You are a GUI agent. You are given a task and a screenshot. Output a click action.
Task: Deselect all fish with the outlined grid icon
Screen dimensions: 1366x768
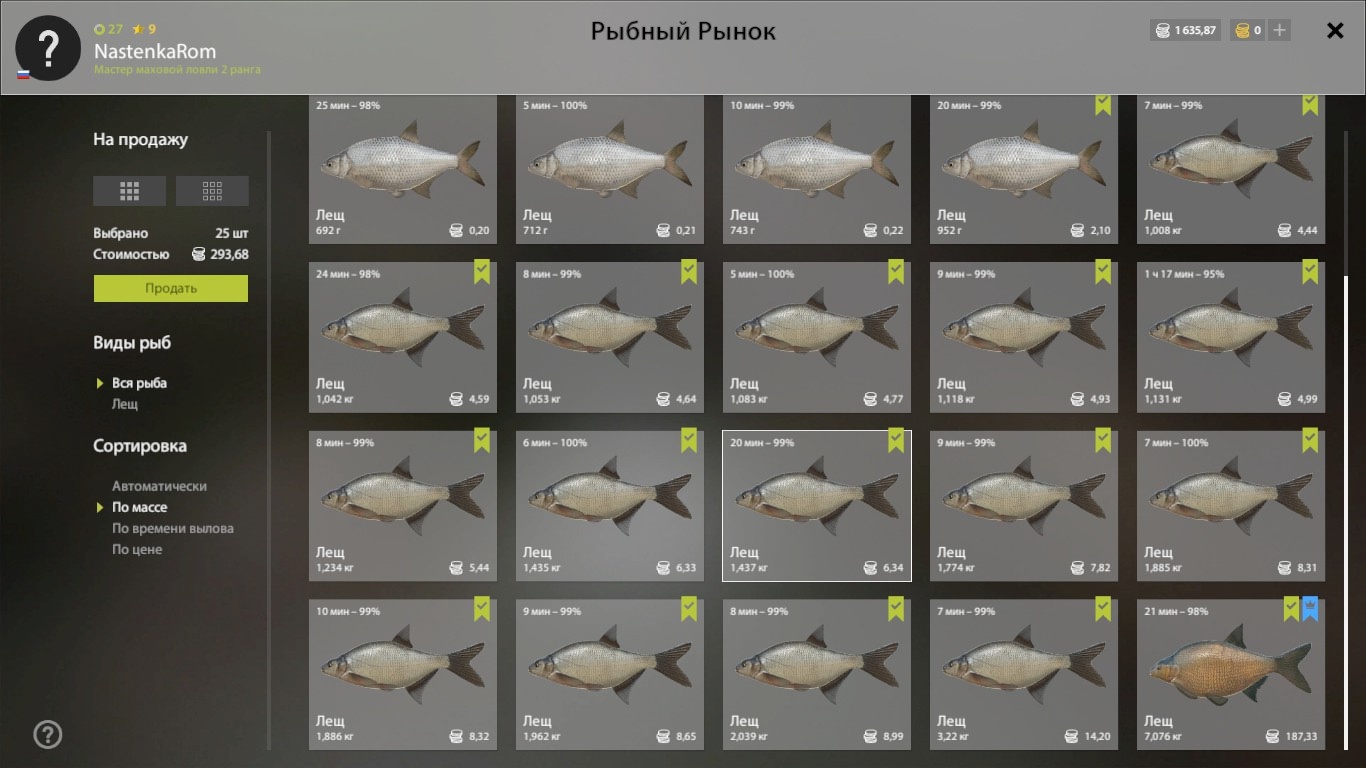pyautogui.click(x=212, y=190)
